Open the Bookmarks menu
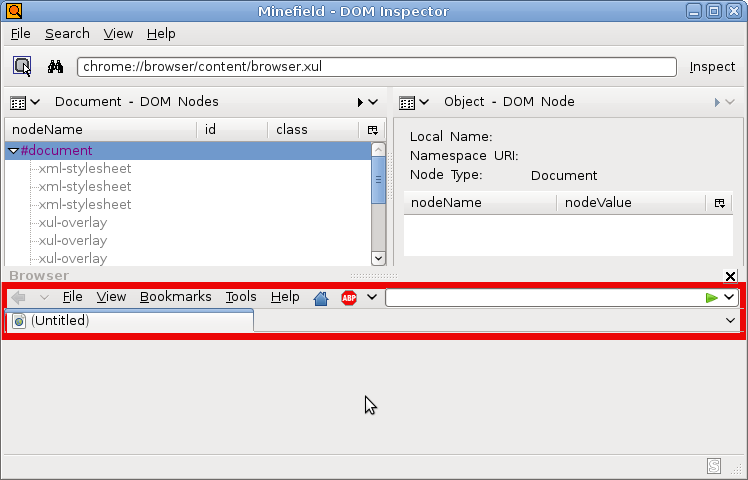Screen dimensions: 748x480 (x=176, y=297)
